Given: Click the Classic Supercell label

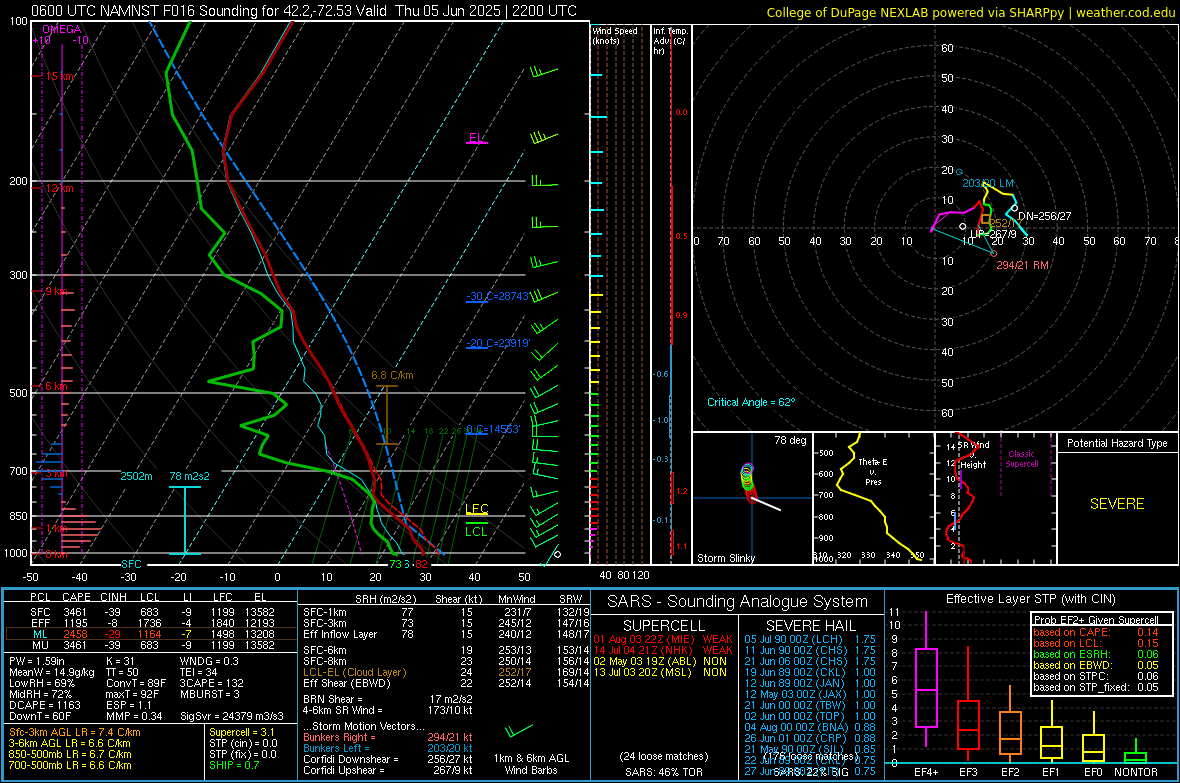Looking at the screenshot, I should 1021,459.
